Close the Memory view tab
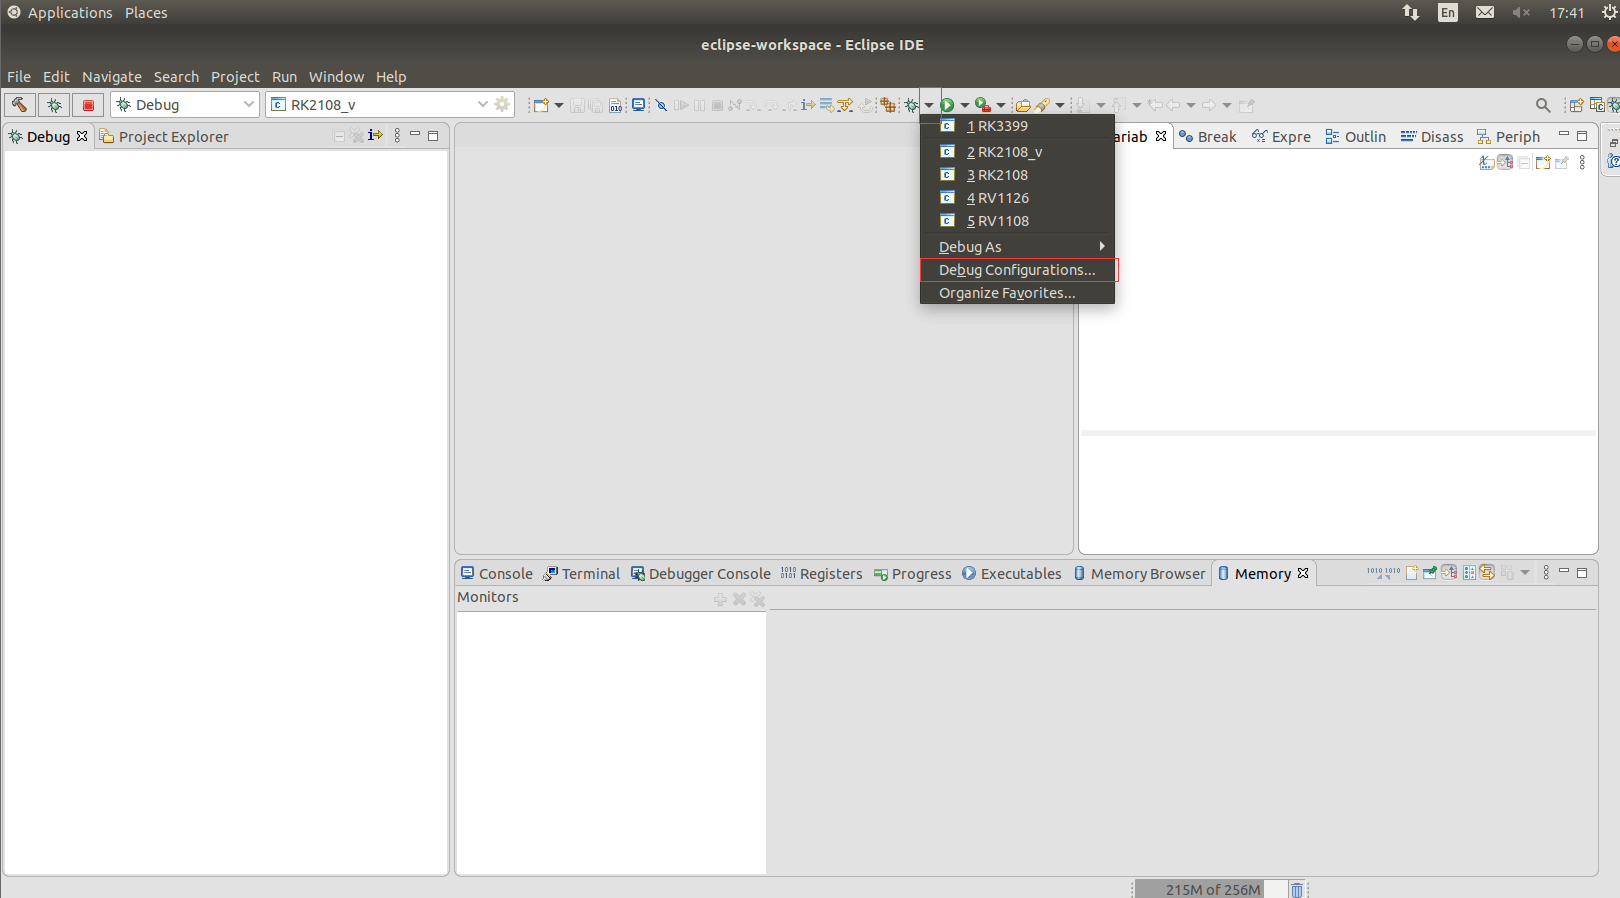 tap(1303, 573)
